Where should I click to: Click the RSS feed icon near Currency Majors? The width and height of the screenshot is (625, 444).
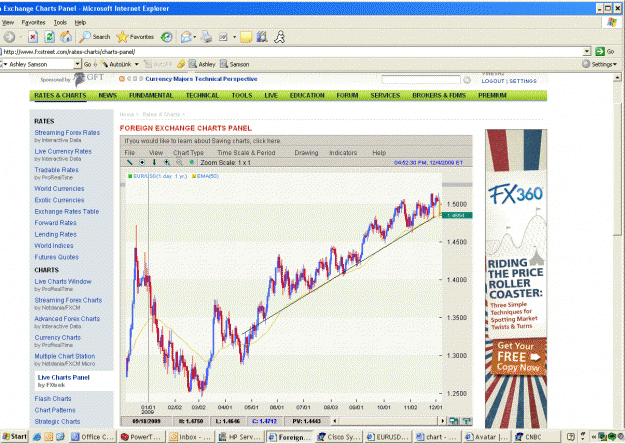[x=122, y=79]
